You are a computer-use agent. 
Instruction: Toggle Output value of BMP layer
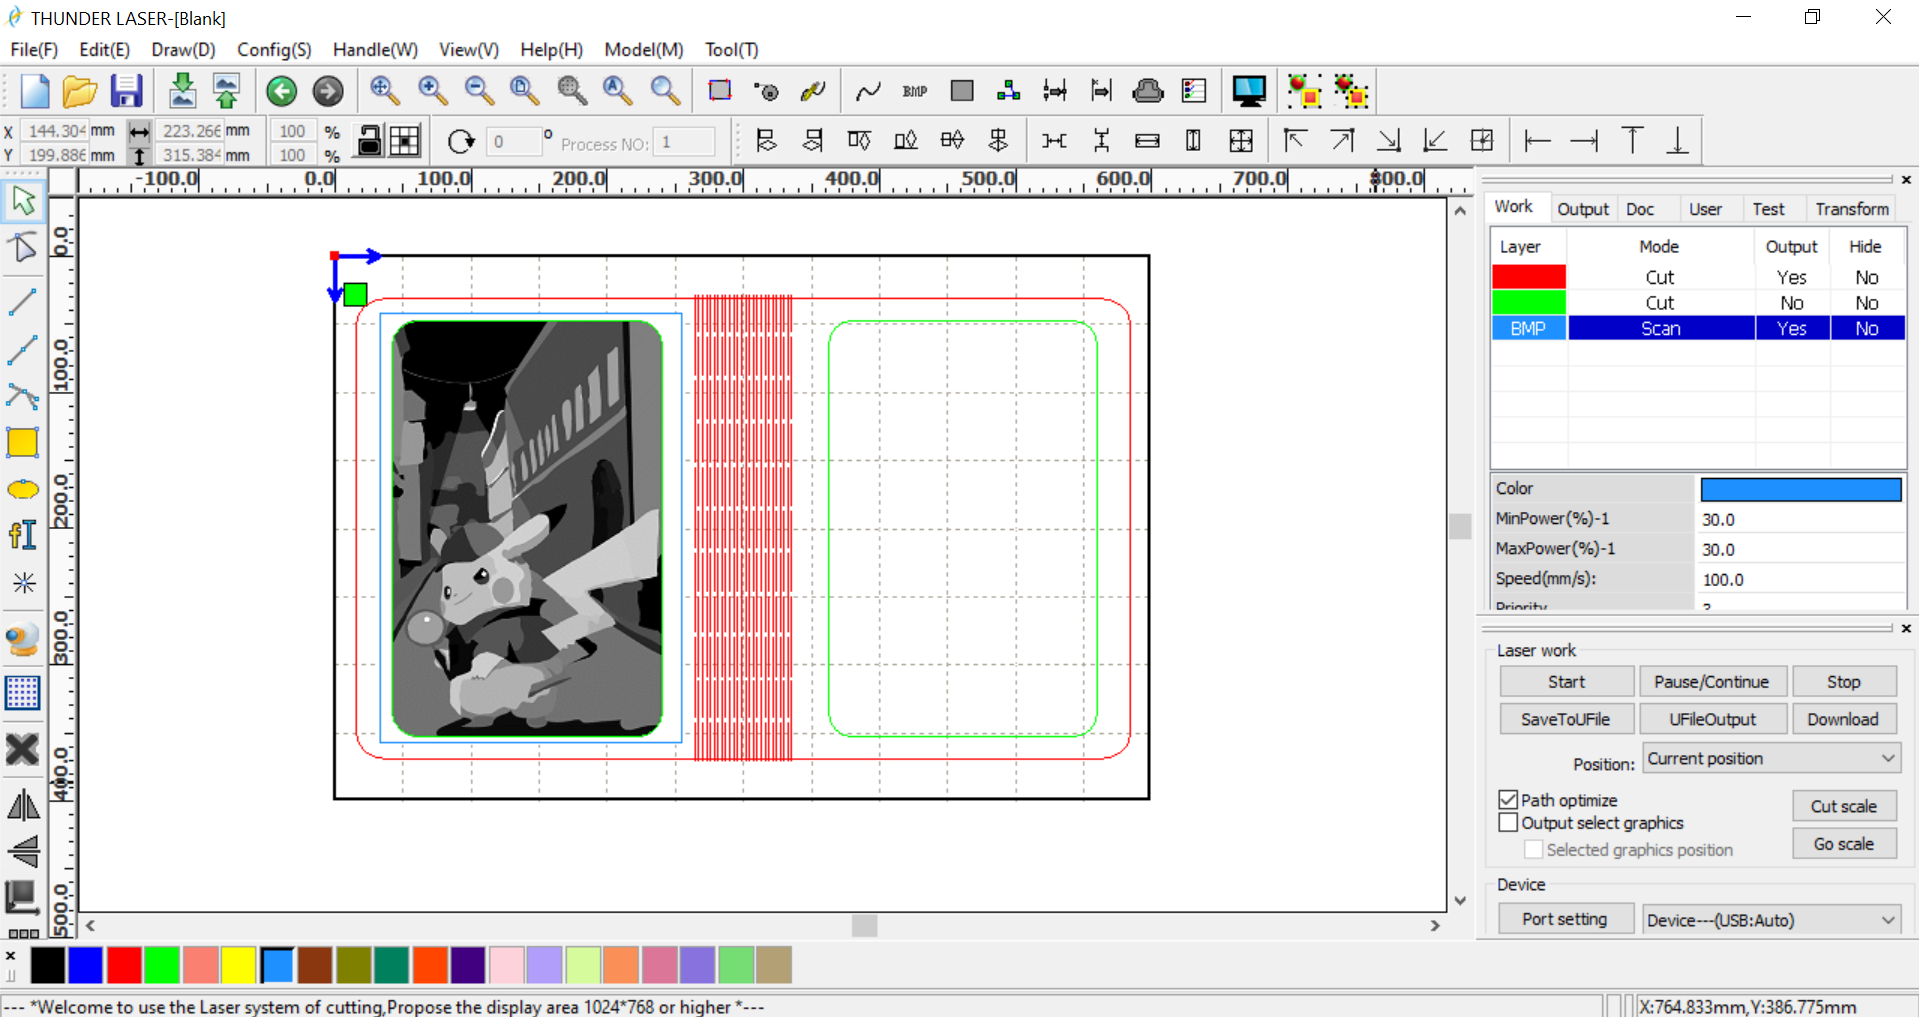1791,328
